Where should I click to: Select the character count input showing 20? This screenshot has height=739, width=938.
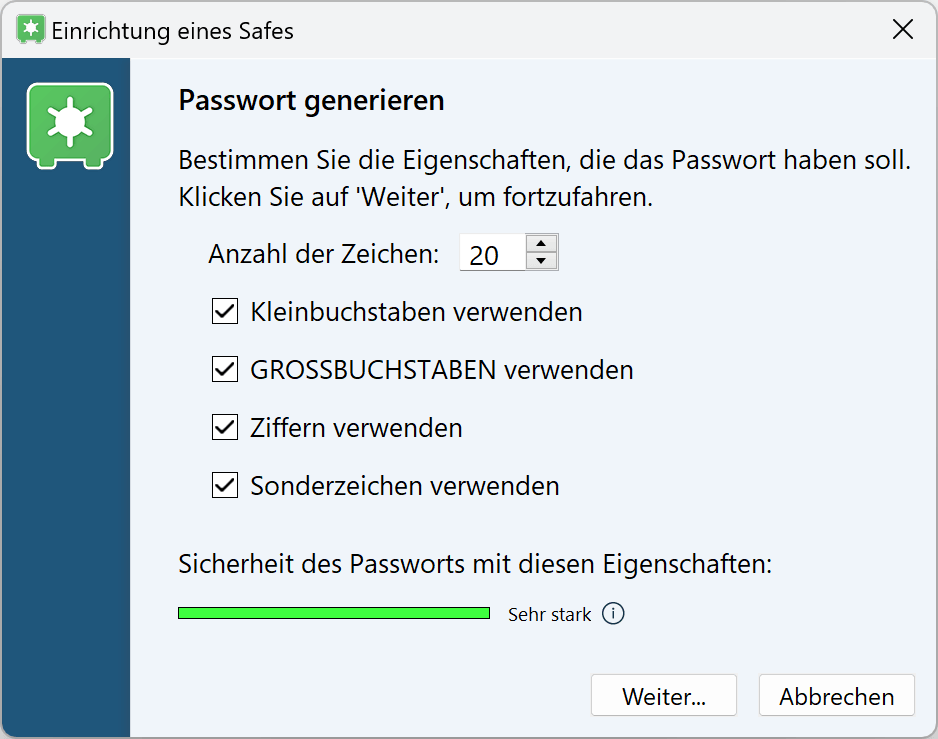(490, 253)
